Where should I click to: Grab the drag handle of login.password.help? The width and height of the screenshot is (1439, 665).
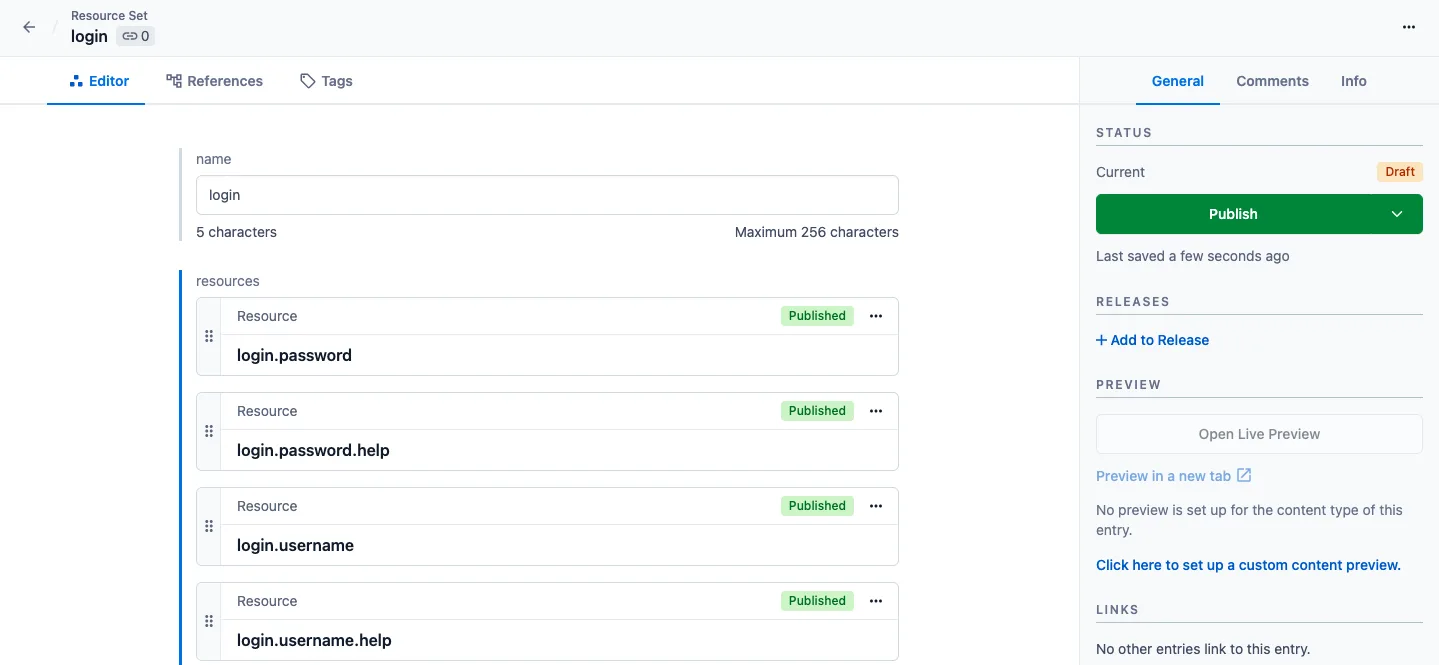(x=209, y=431)
